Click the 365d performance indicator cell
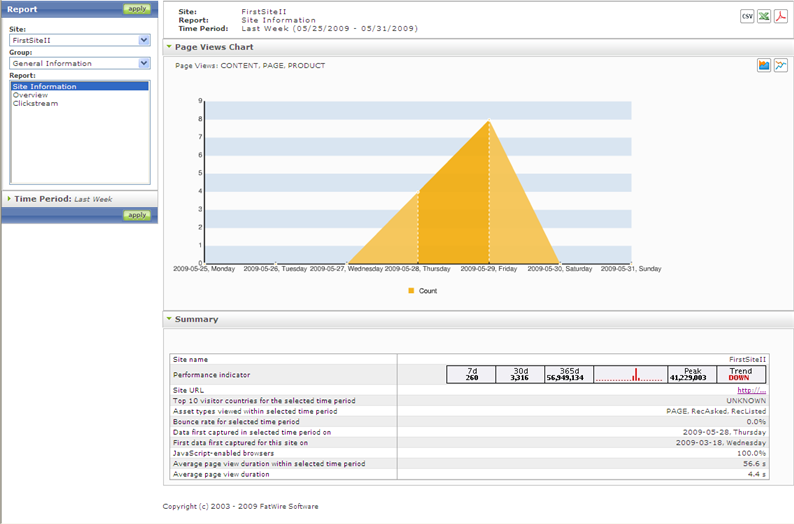The image size is (794, 524). tap(569, 374)
